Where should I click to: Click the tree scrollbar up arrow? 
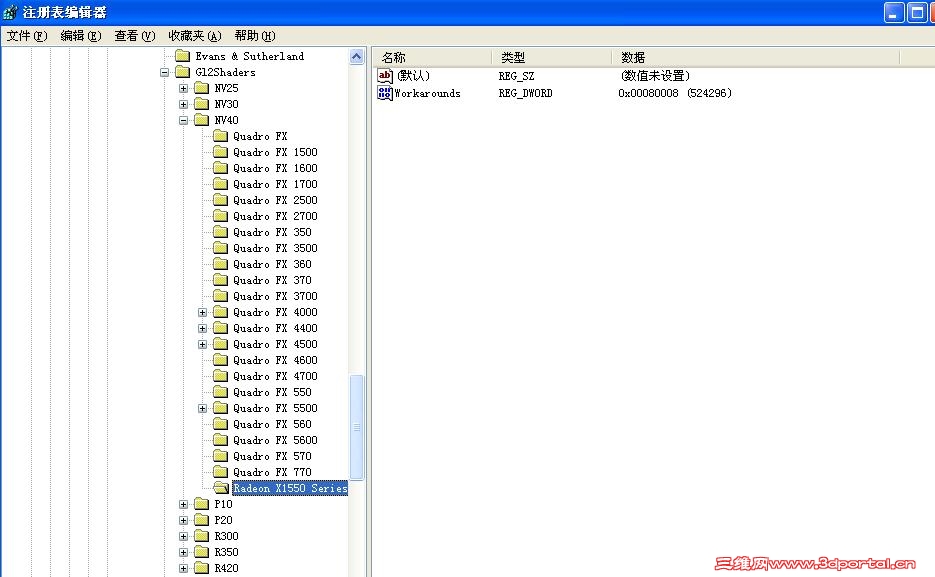[x=357, y=57]
